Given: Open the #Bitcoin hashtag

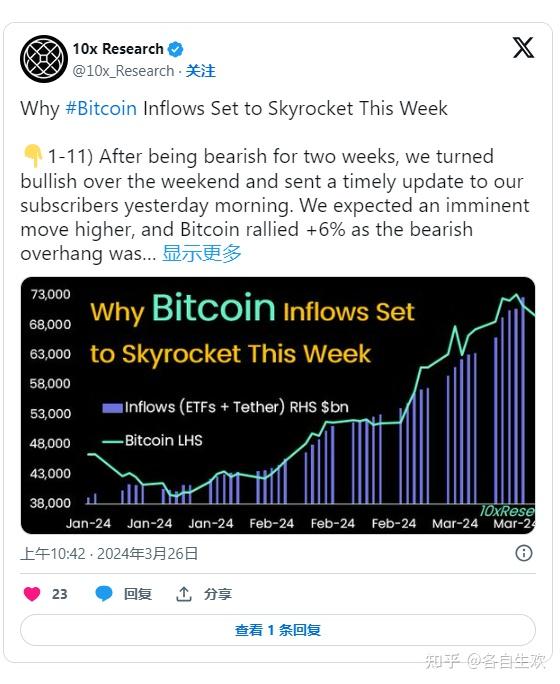Looking at the screenshot, I should tap(101, 108).
